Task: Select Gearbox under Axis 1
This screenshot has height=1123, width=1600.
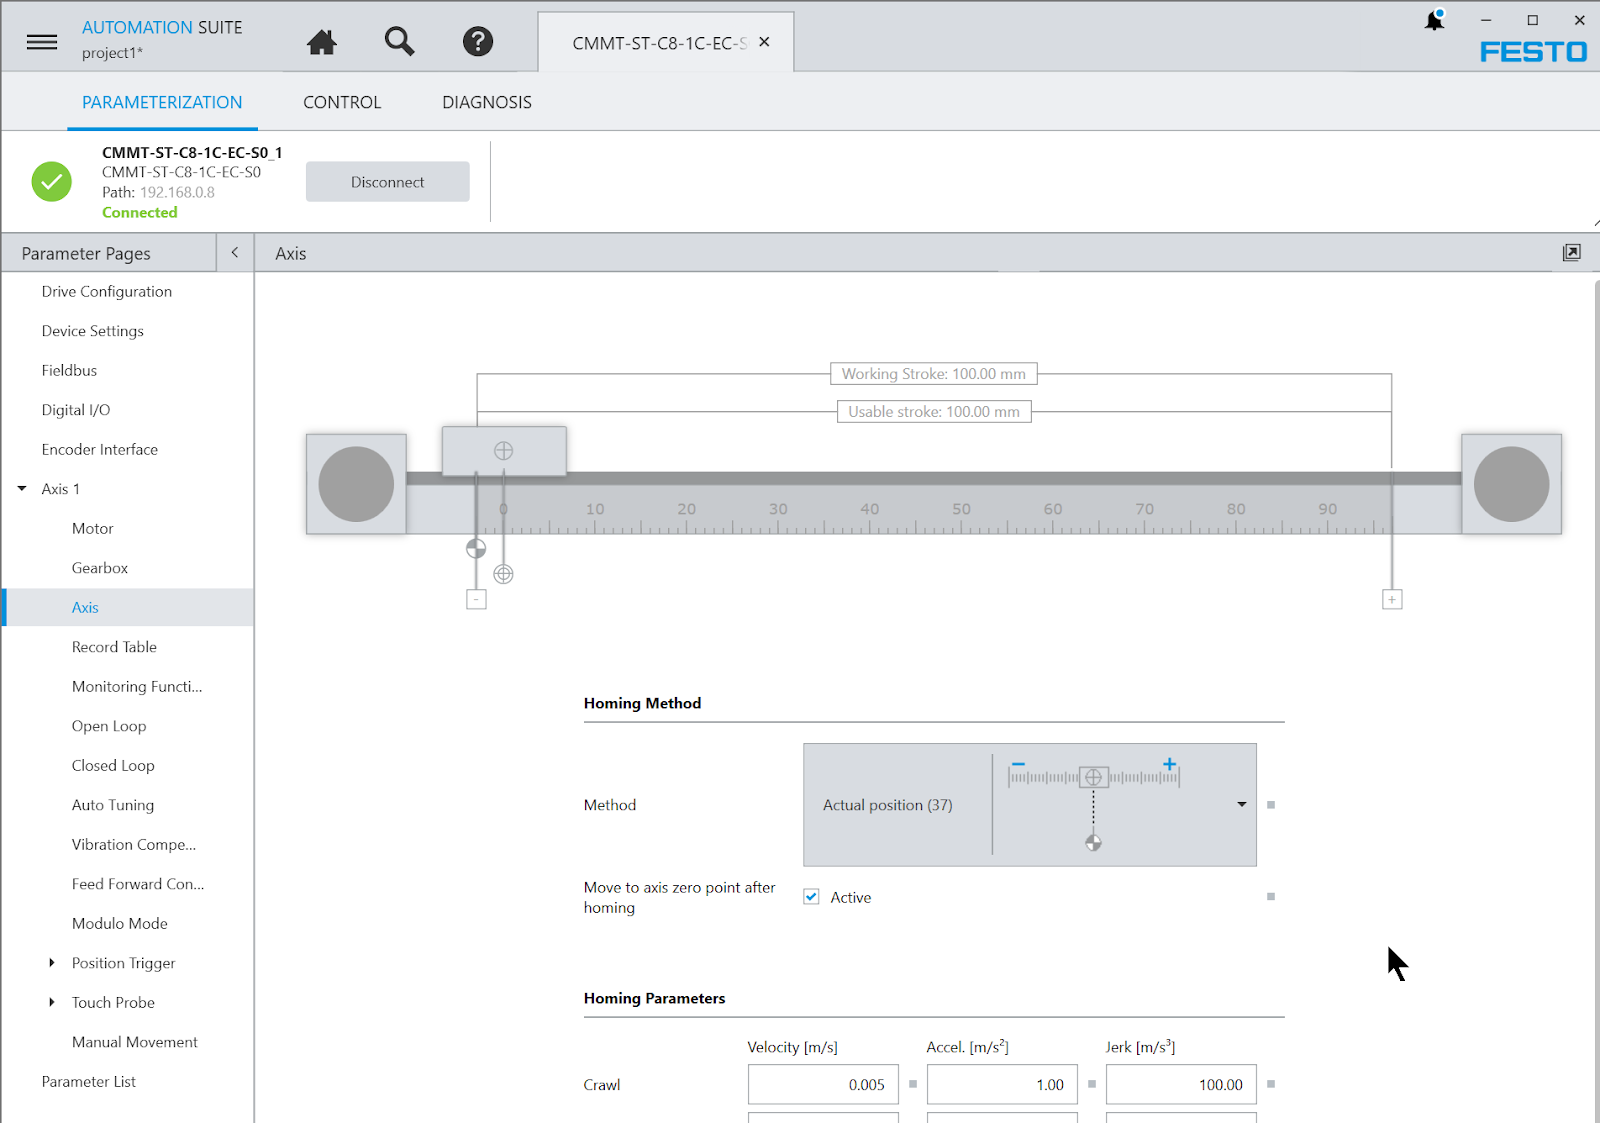Action: [x=100, y=568]
